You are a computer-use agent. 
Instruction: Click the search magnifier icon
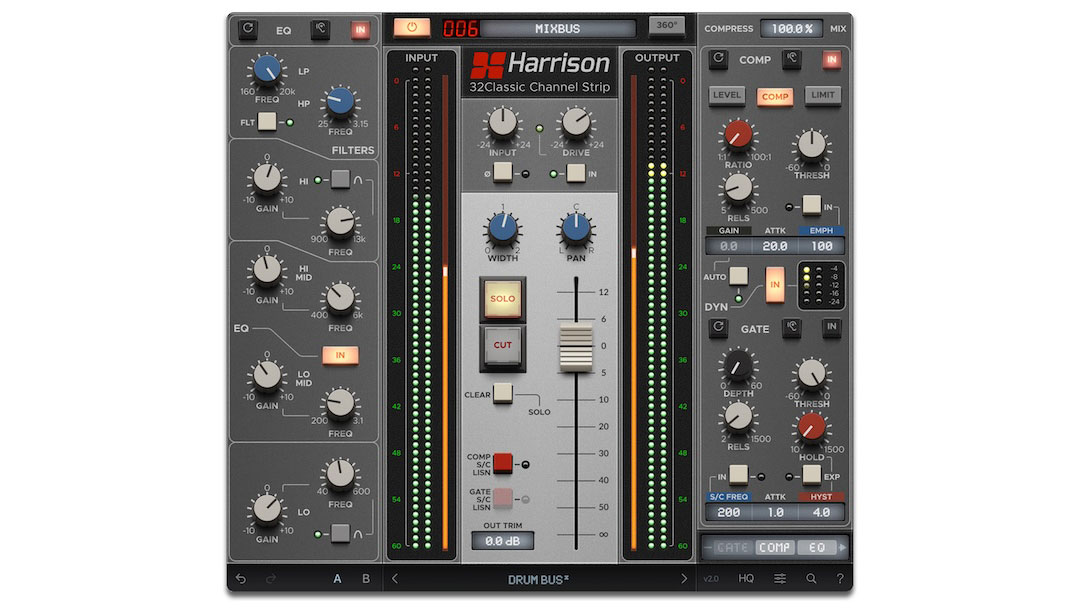tap(811, 578)
